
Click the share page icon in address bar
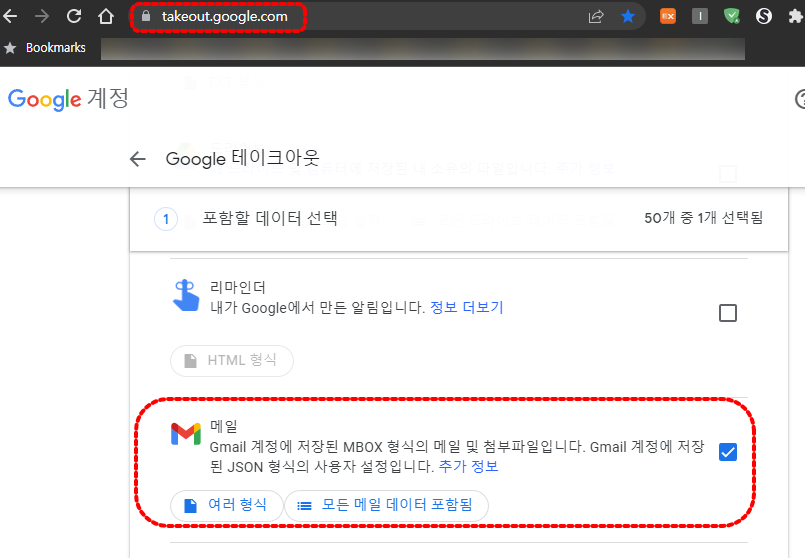596,16
